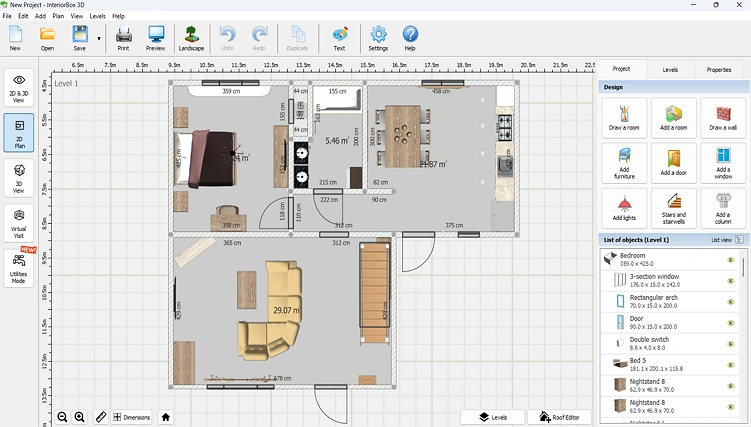This screenshot has width=751, height=427.
Task: Open the Levels menu
Action: click(x=97, y=16)
